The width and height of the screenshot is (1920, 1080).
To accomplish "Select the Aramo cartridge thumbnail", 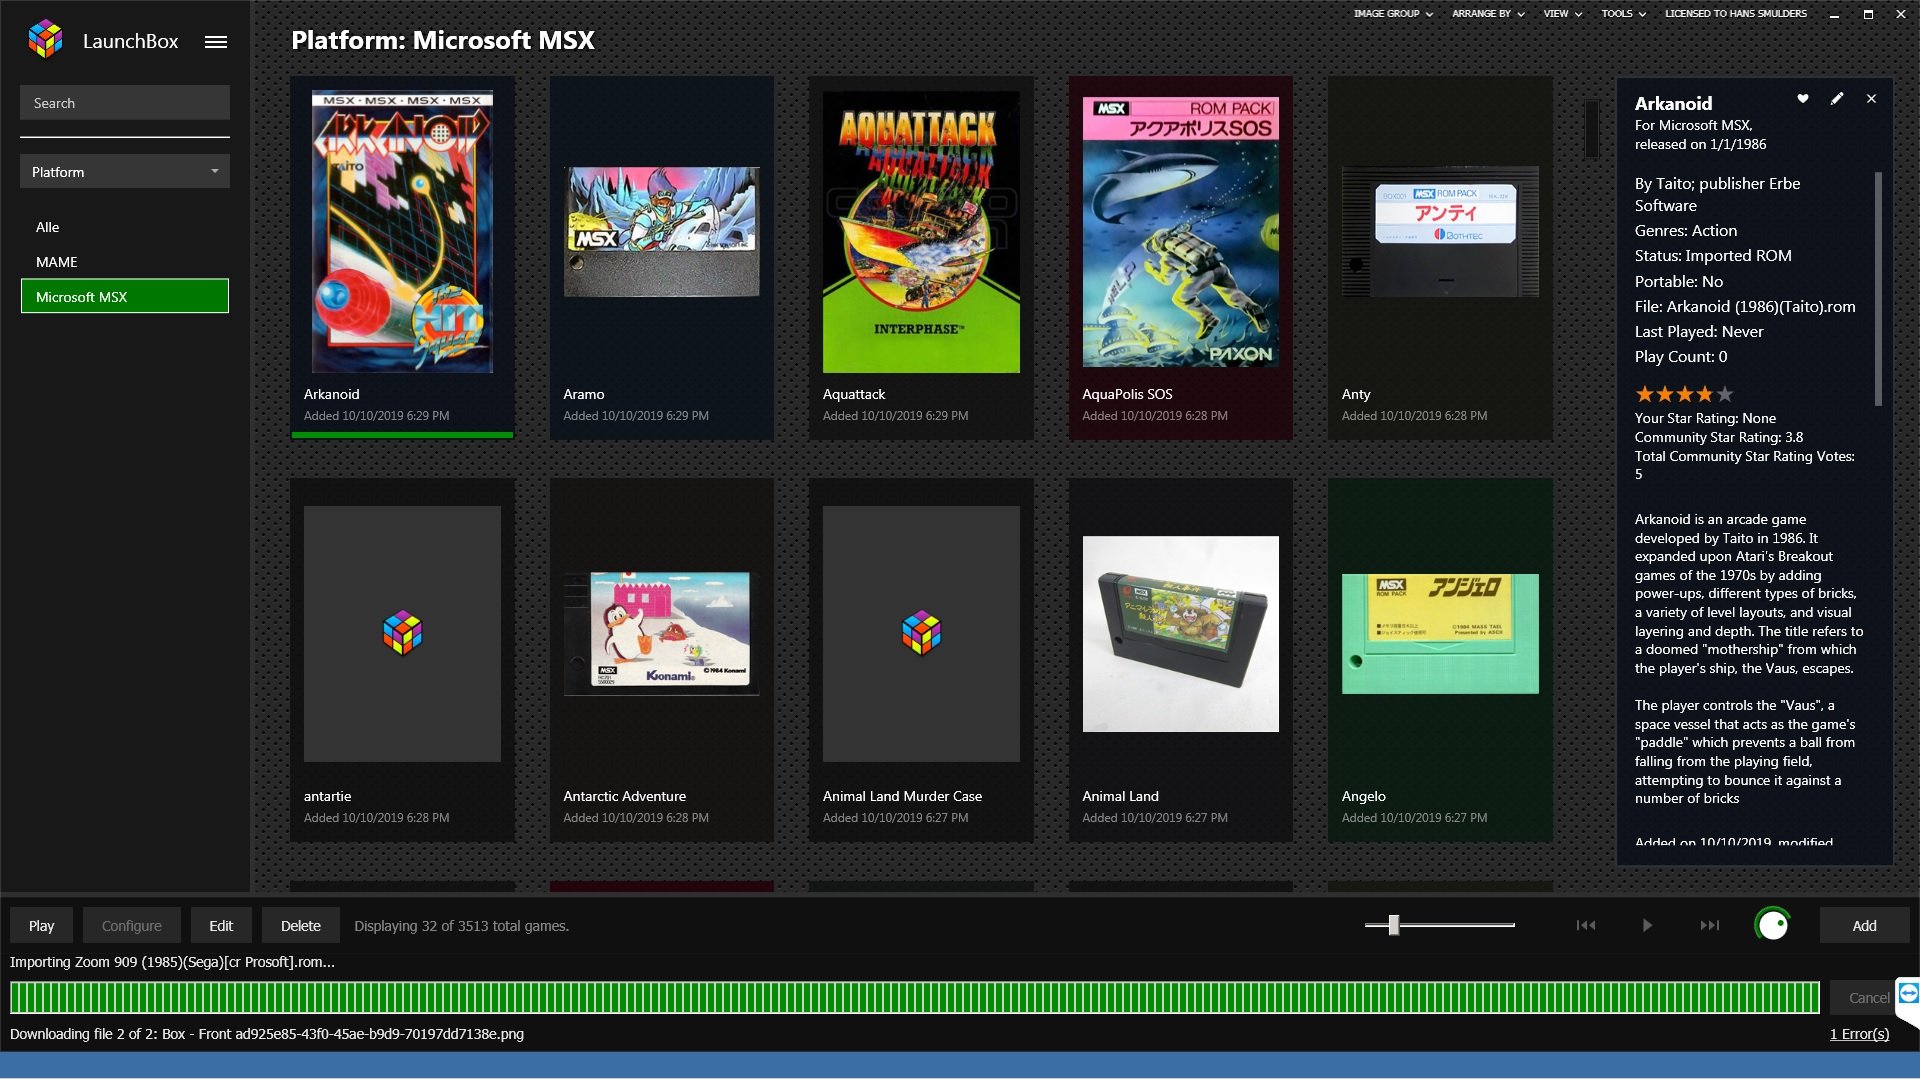I will point(661,231).
